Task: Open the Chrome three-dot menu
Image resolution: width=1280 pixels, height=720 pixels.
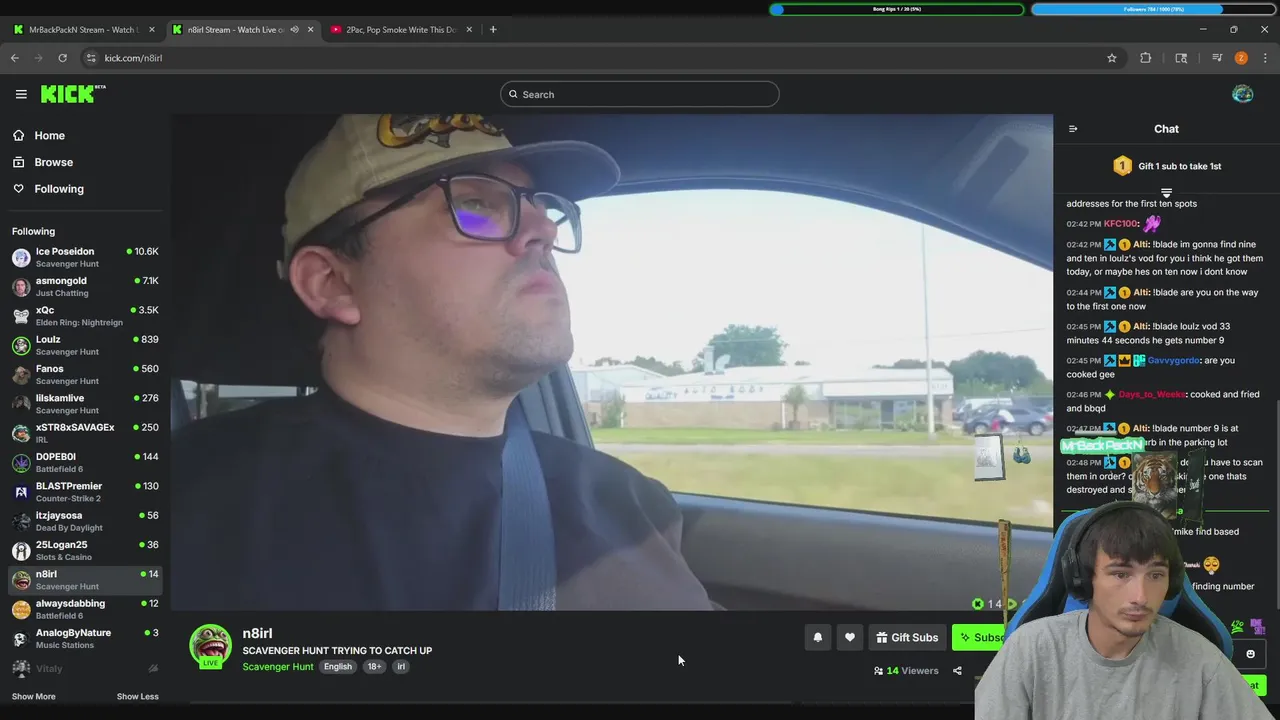Action: pyautogui.click(x=1265, y=58)
